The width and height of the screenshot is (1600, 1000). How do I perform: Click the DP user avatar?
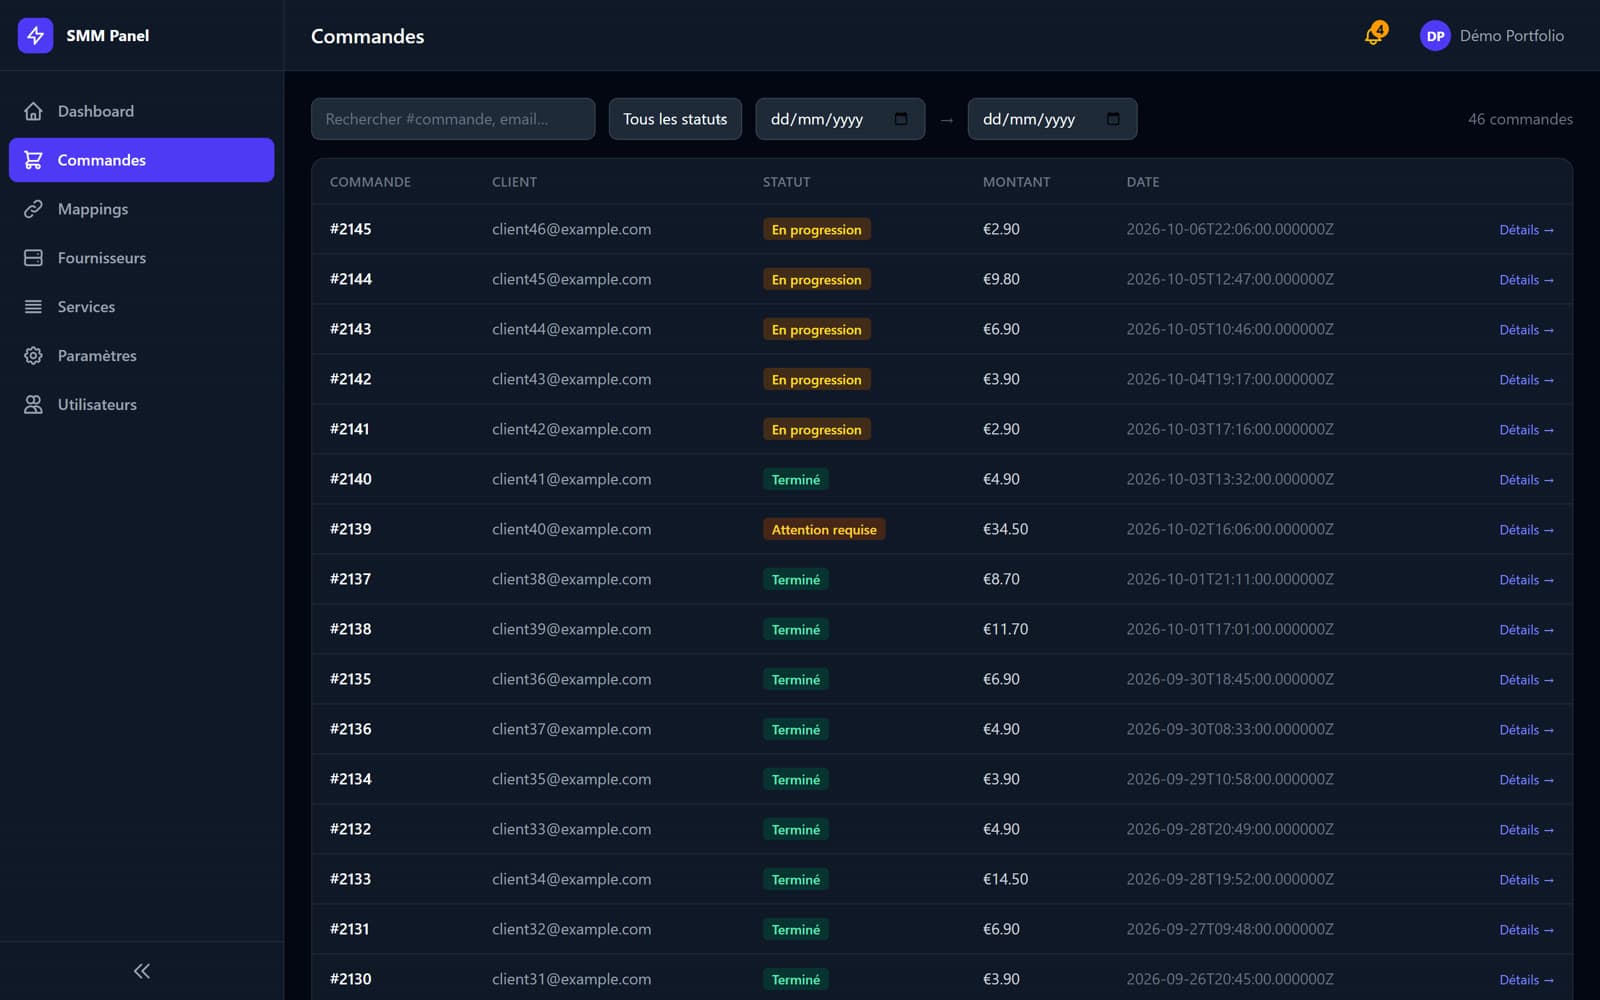pyautogui.click(x=1435, y=36)
